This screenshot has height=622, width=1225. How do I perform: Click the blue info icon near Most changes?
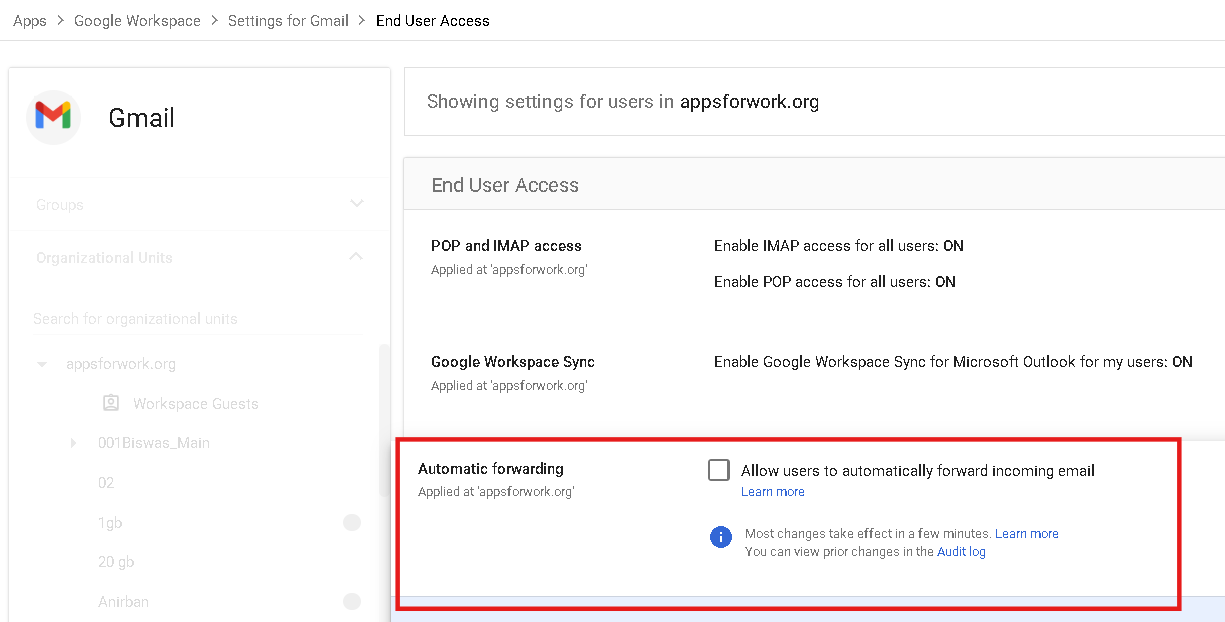(x=720, y=537)
